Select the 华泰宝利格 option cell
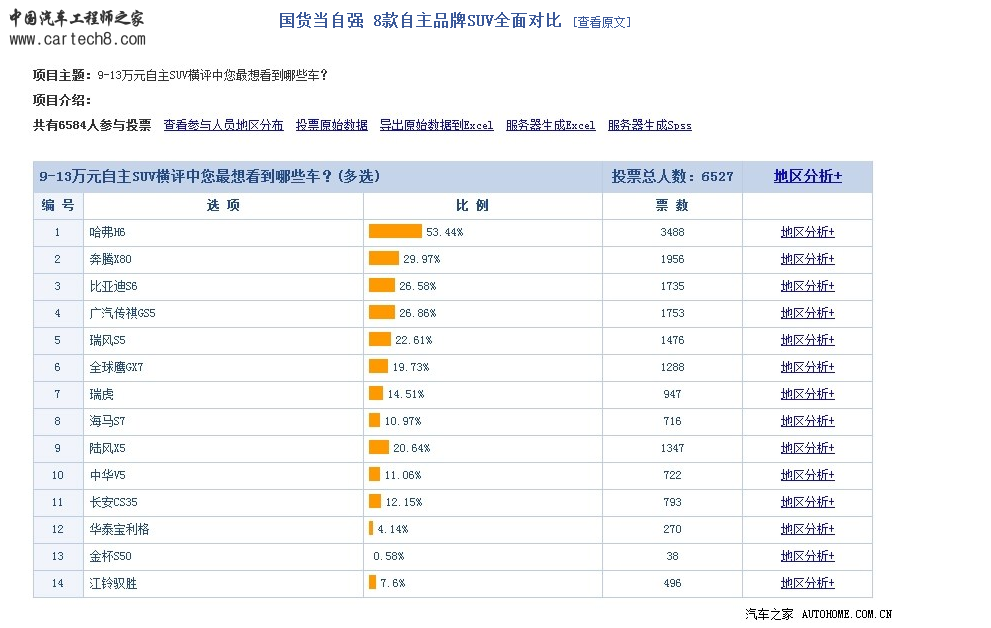The image size is (991, 628). tap(223, 529)
